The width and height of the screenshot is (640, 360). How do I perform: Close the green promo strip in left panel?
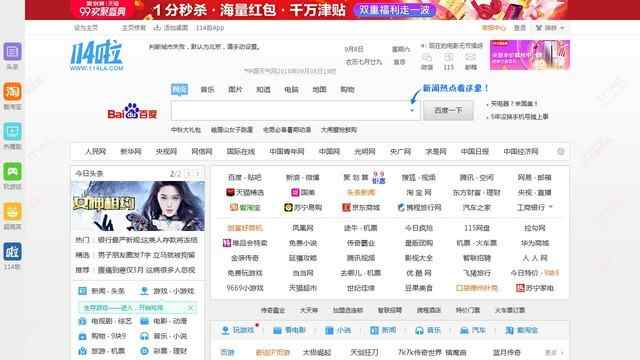(191, 307)
